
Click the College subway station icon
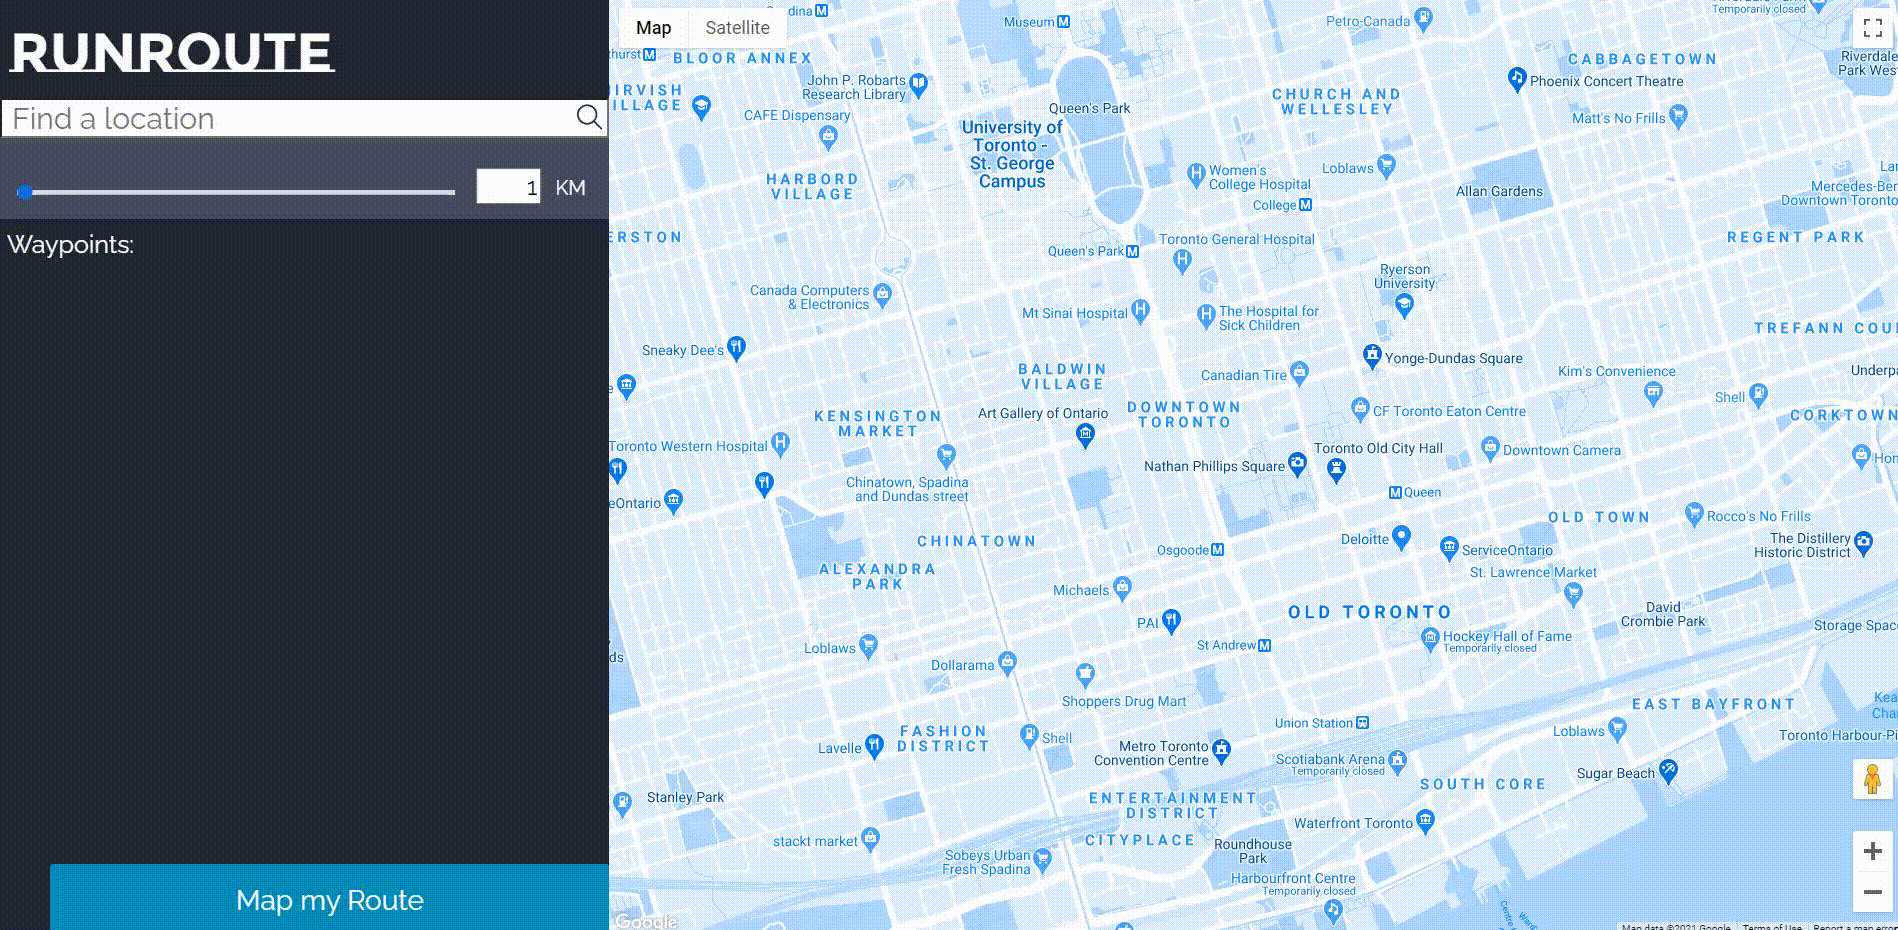point(1305,205)
